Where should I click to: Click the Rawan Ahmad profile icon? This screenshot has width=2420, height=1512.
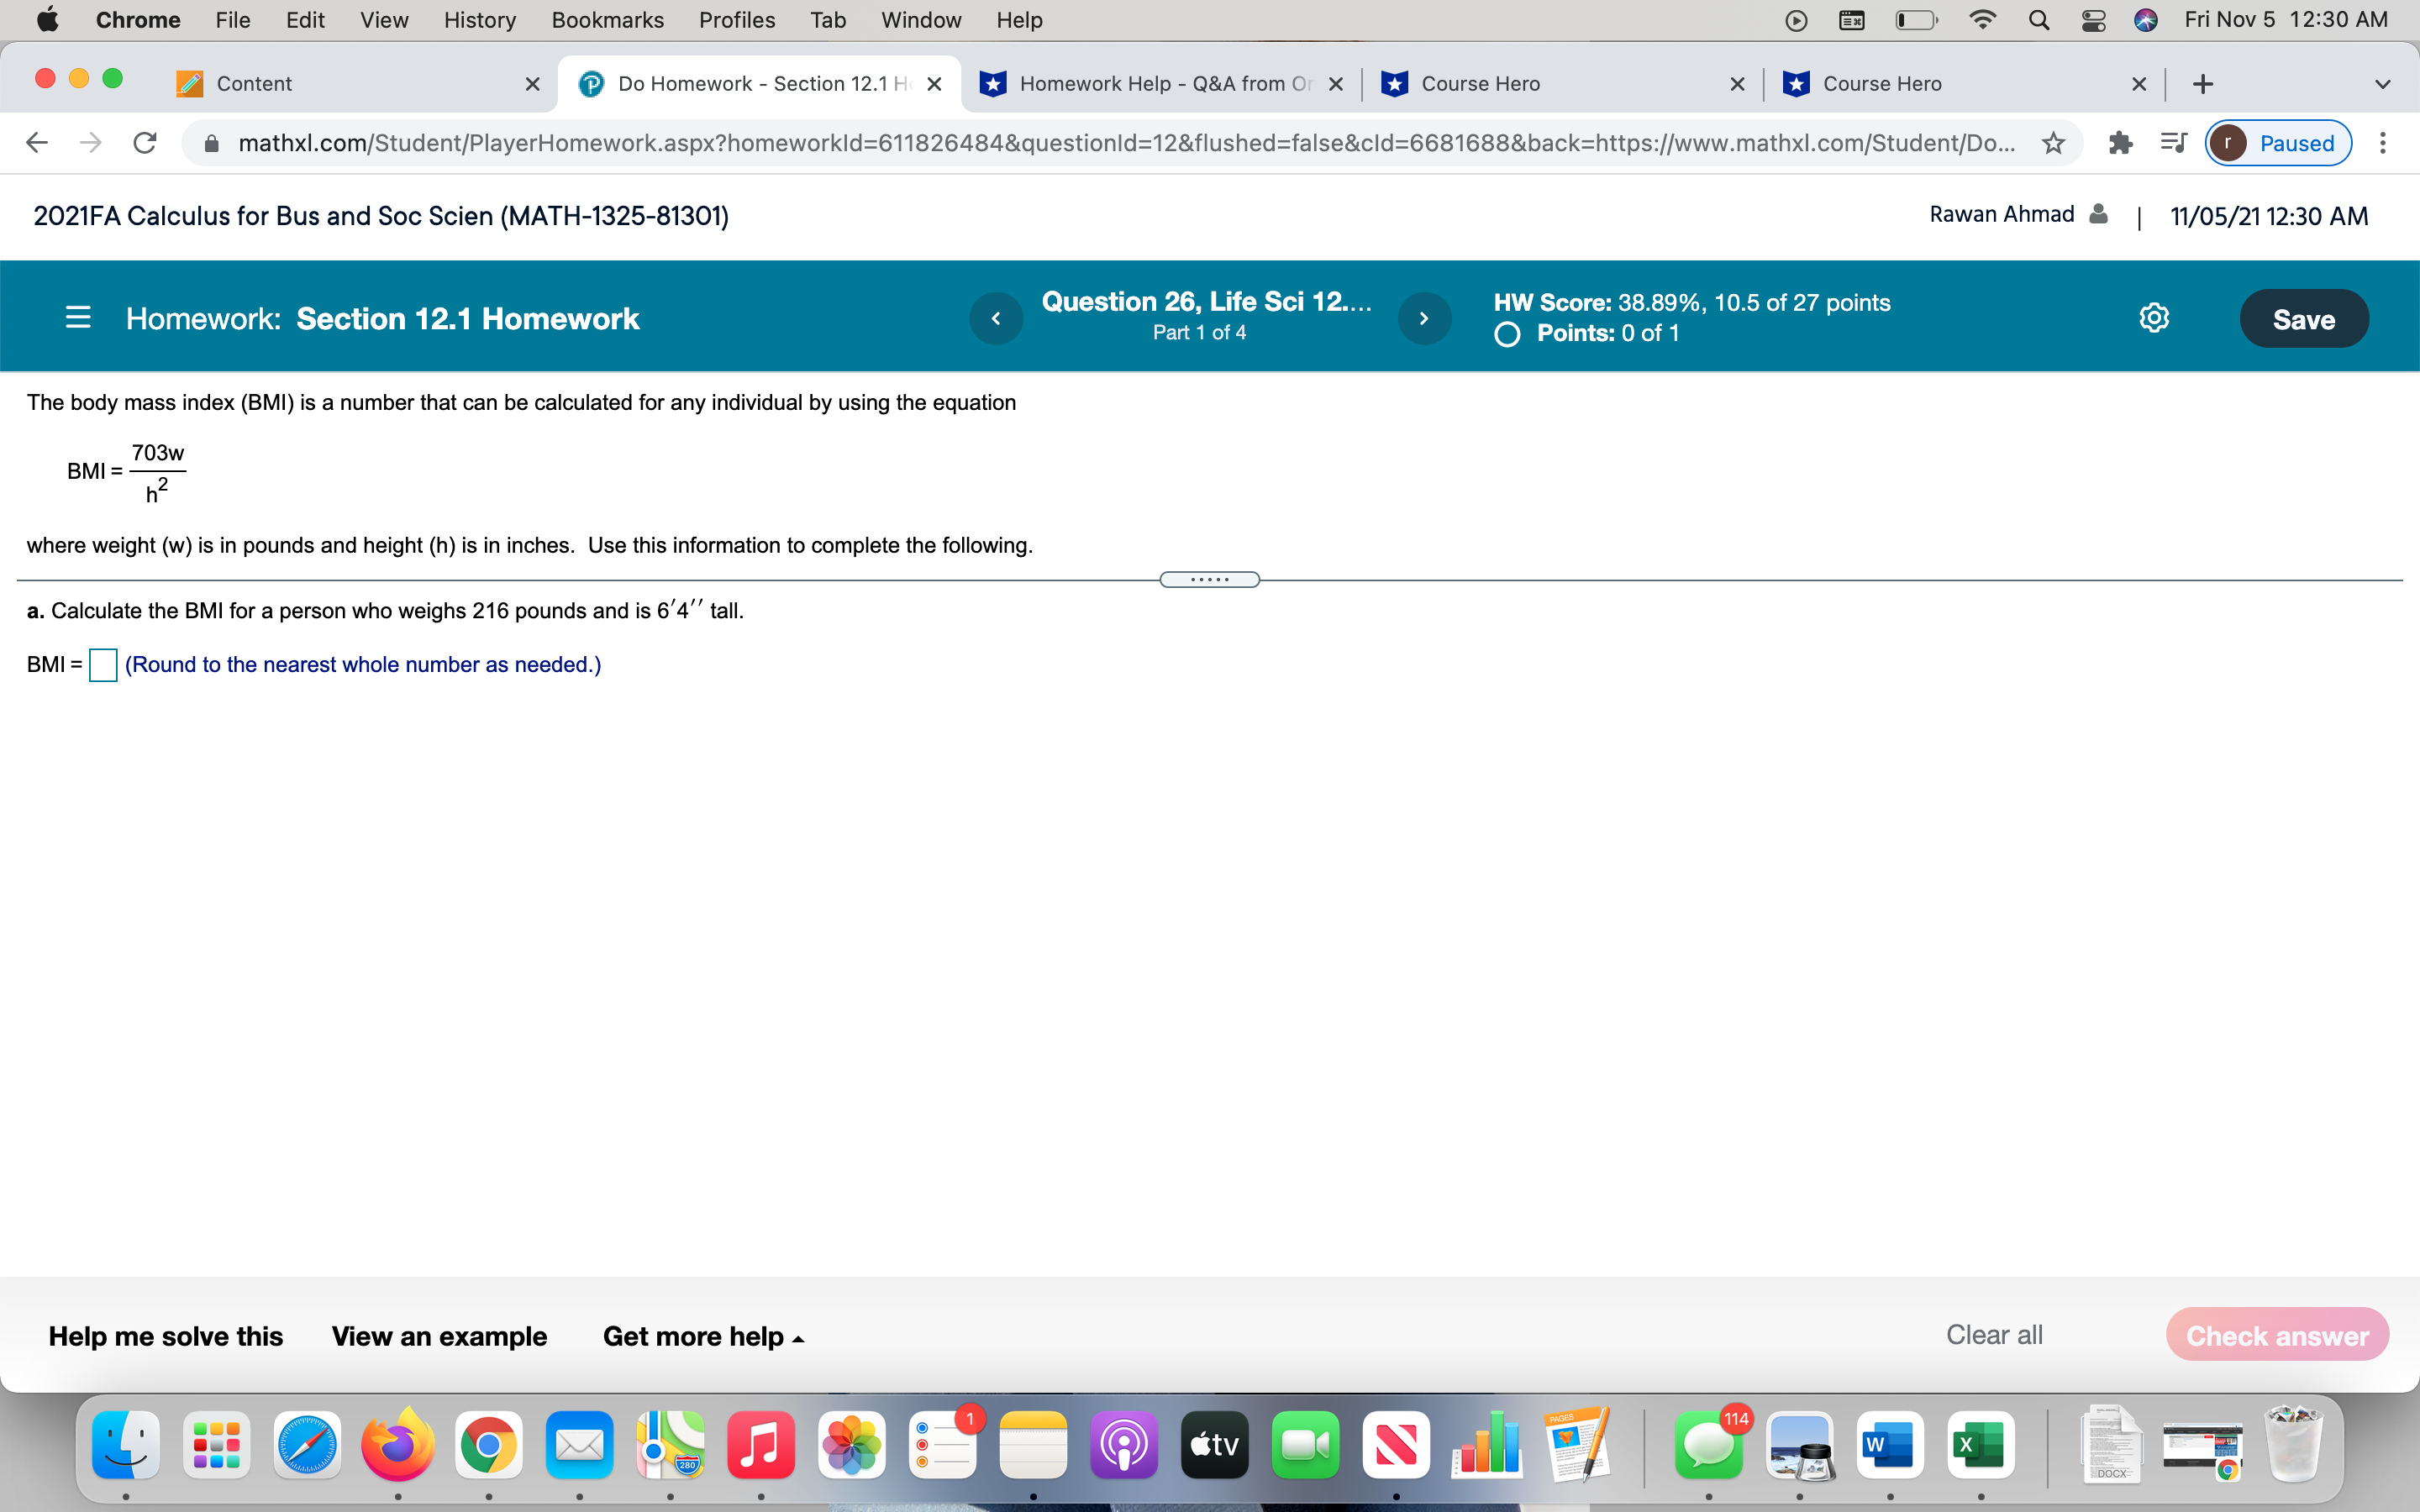tap(2097, 214)
